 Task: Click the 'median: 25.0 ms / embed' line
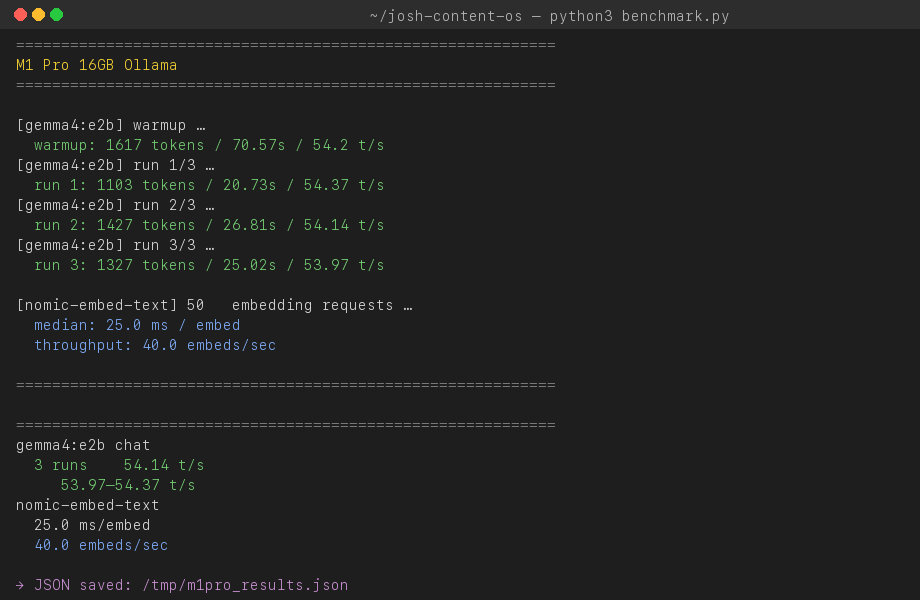[x=137, y=326]
